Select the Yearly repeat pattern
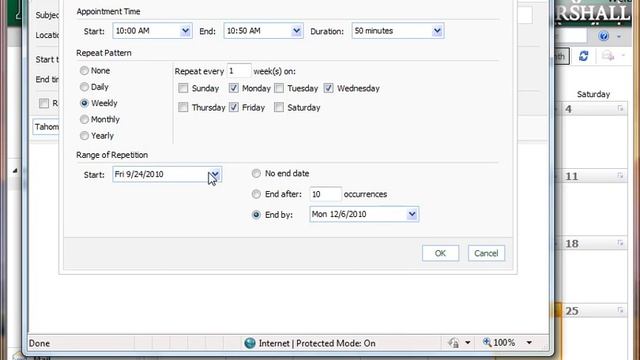Viewport: 640px width, 360px height. pos(84,136)
